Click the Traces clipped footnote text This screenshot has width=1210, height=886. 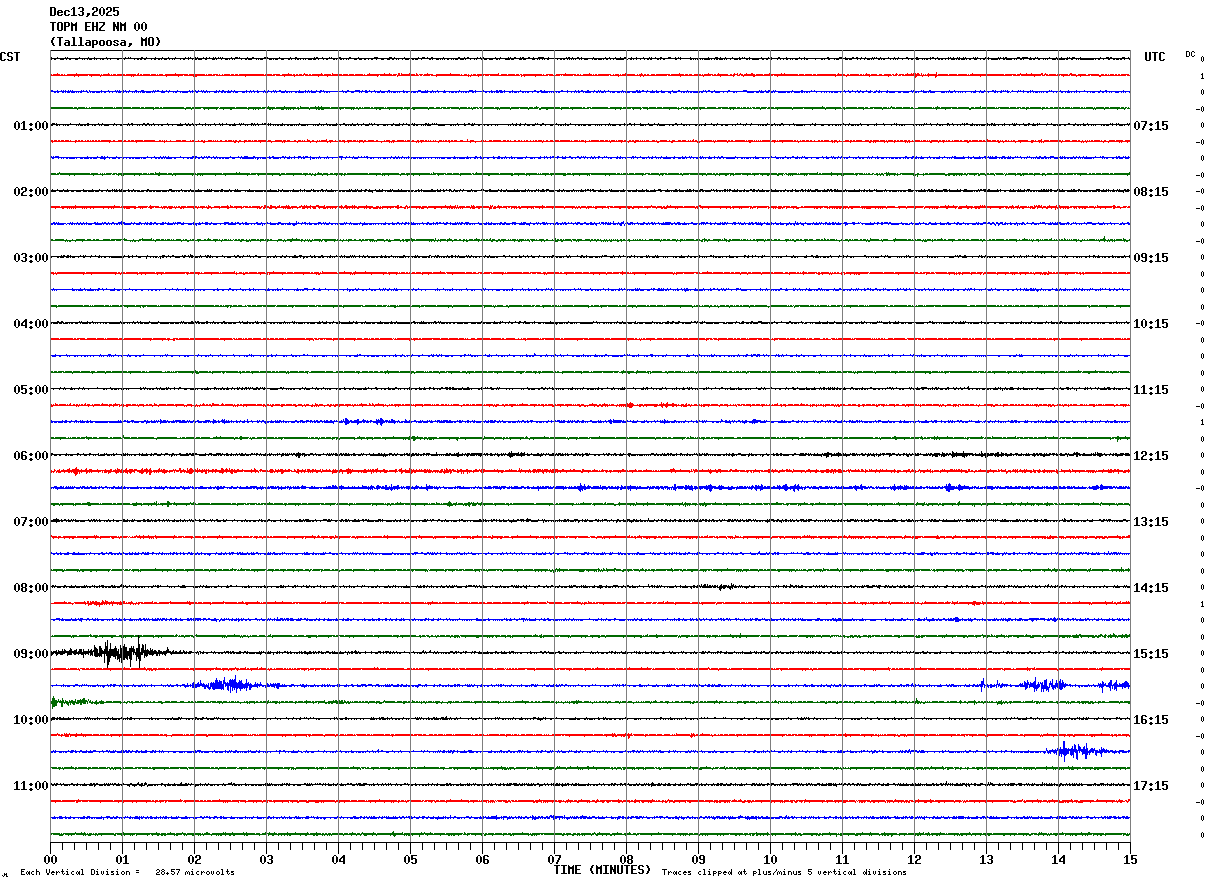[784, 873]
